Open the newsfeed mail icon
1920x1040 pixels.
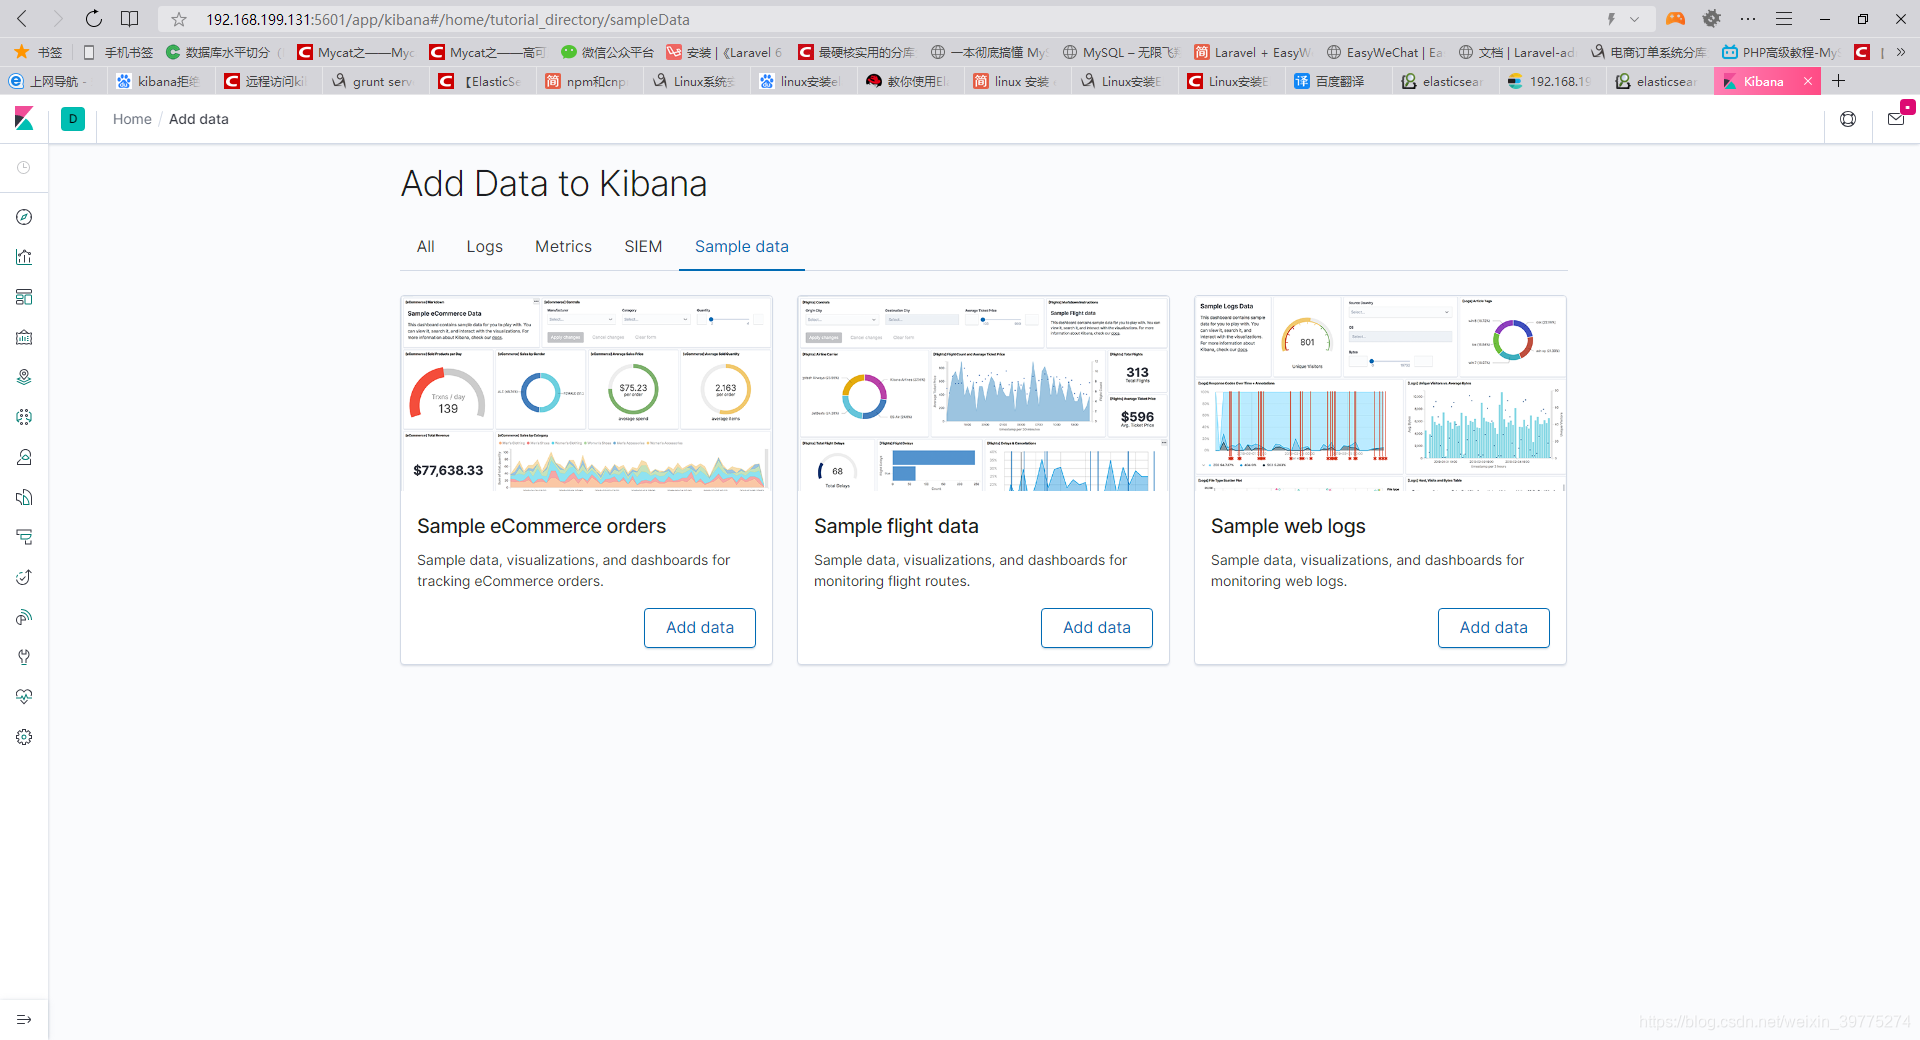[x=1896, y=119]
